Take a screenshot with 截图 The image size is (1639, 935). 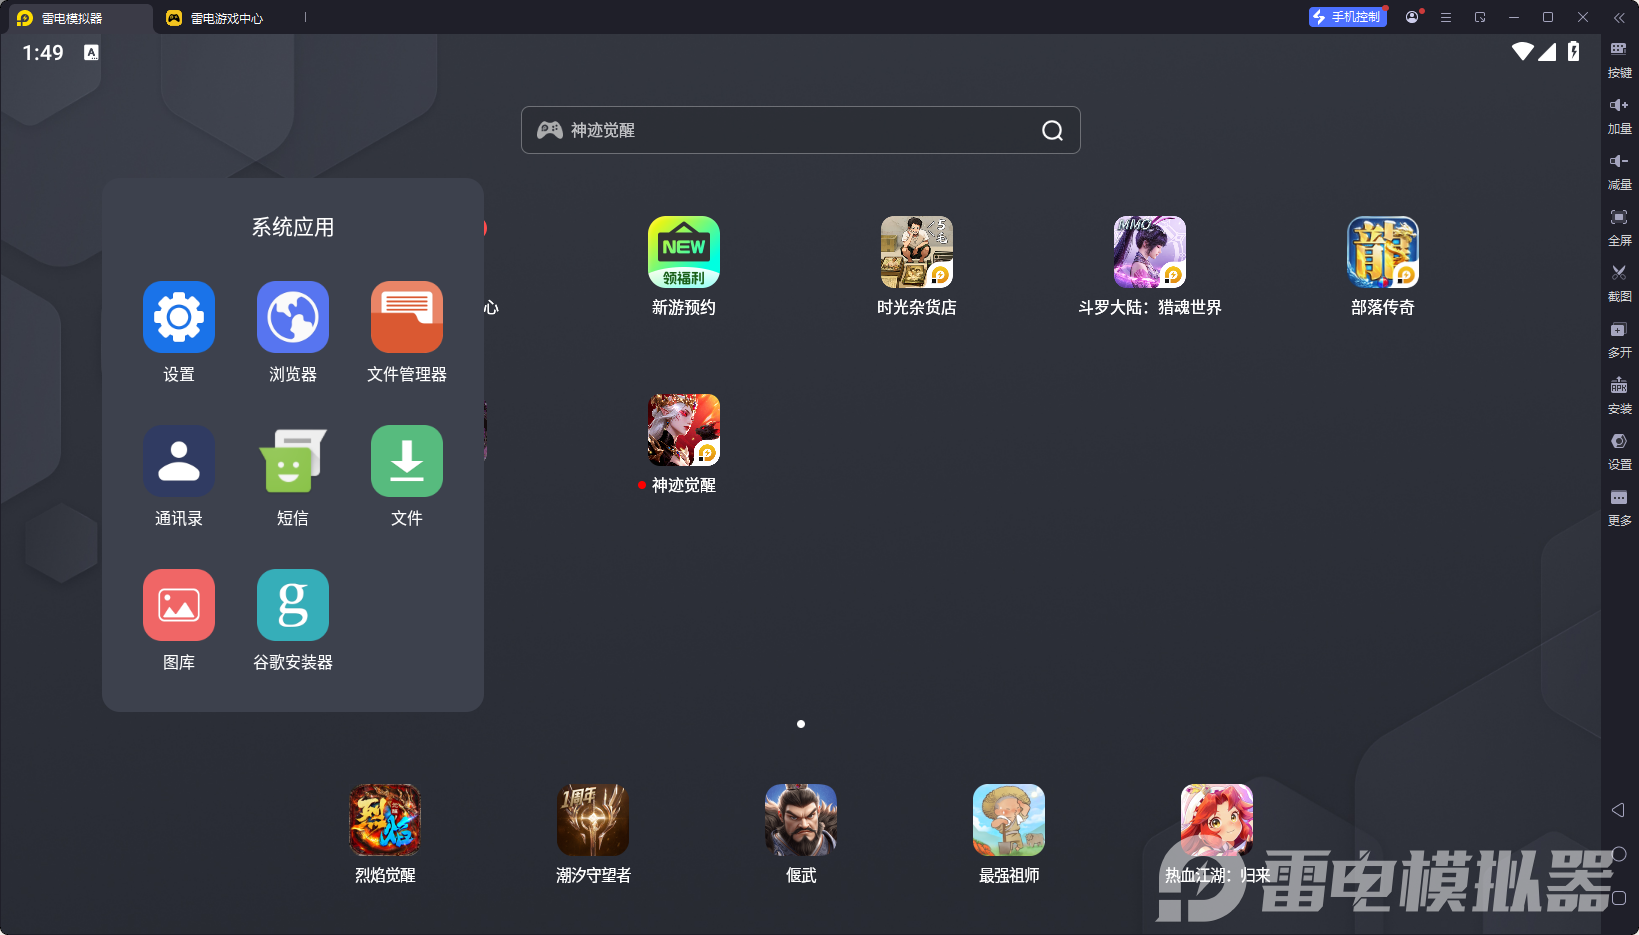1619,284
